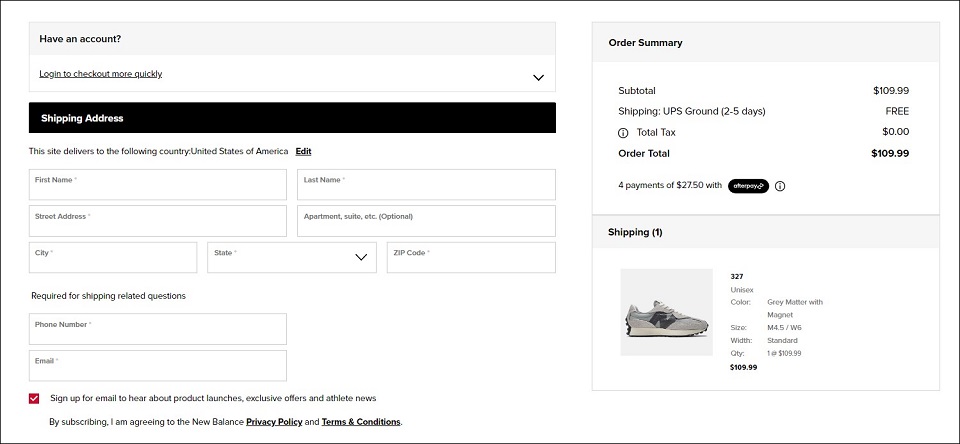Focus the Last Name field
Screen dimensions: 960x444
tap(426, 184)
